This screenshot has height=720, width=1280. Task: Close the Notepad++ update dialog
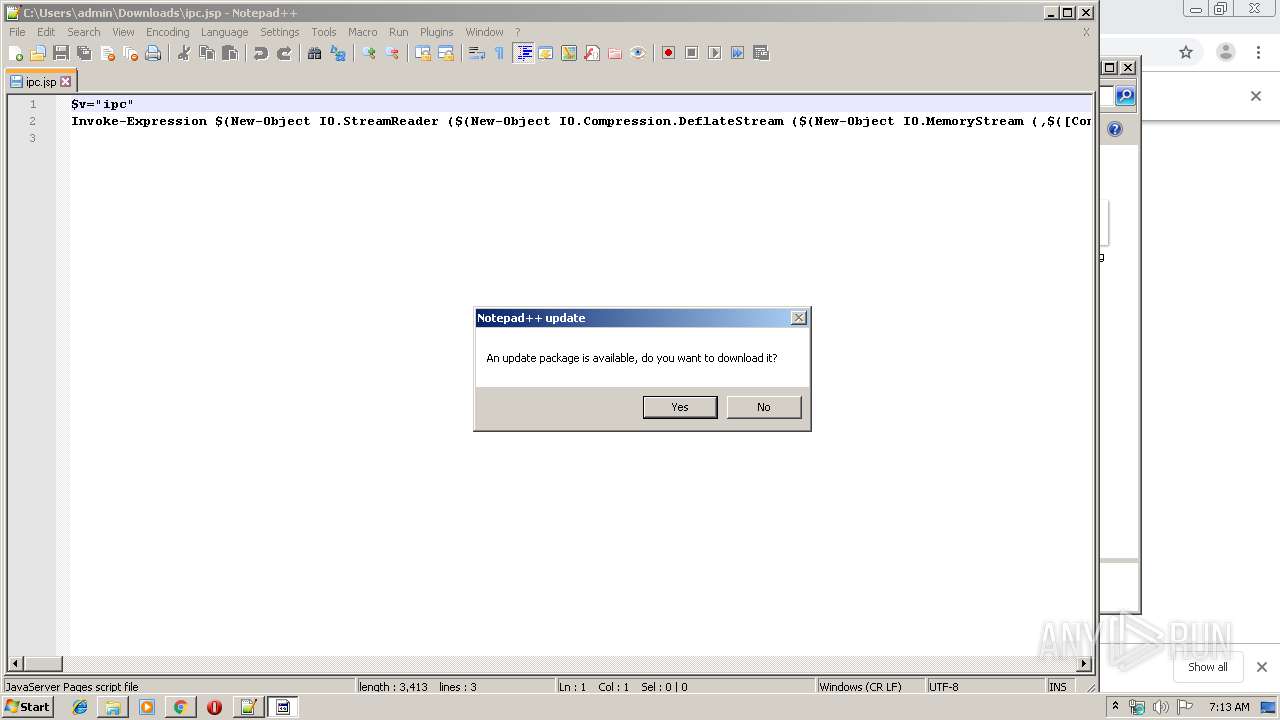(798, 318)
